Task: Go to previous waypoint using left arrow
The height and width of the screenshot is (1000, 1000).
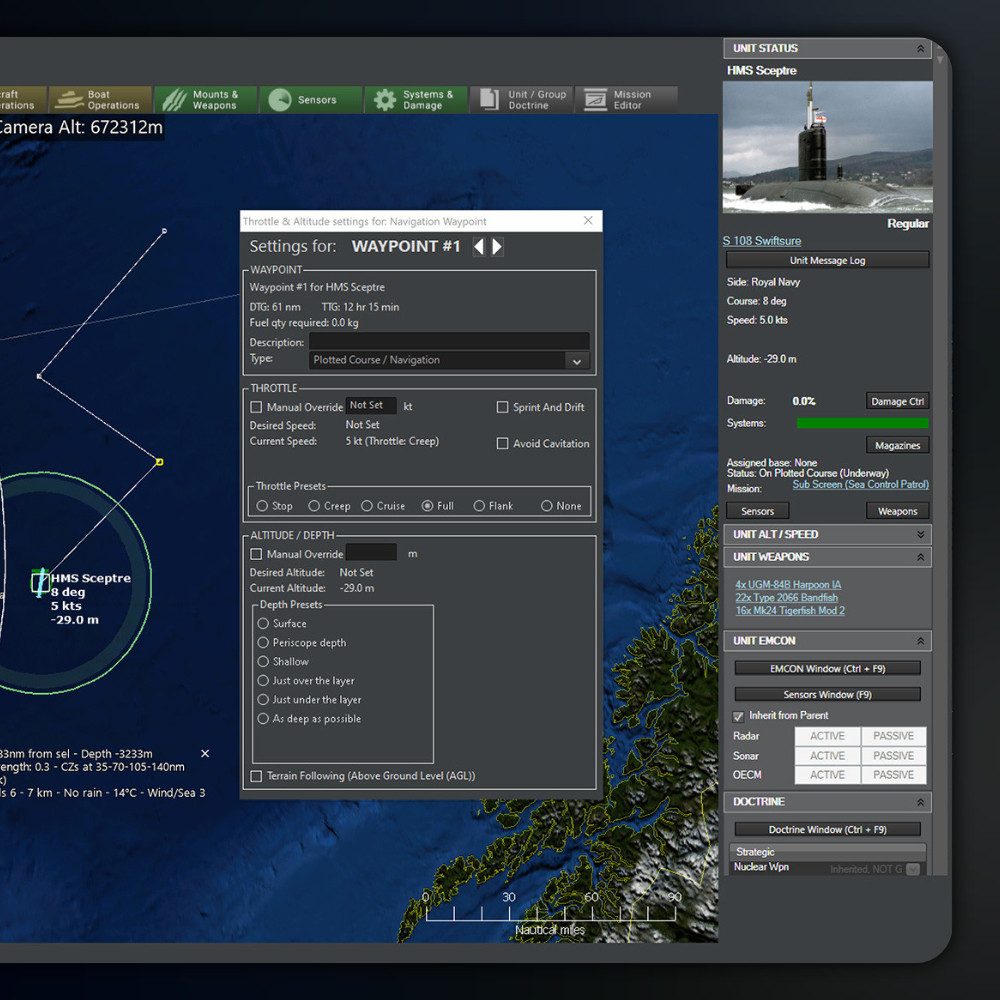Action: pos(479,247)
